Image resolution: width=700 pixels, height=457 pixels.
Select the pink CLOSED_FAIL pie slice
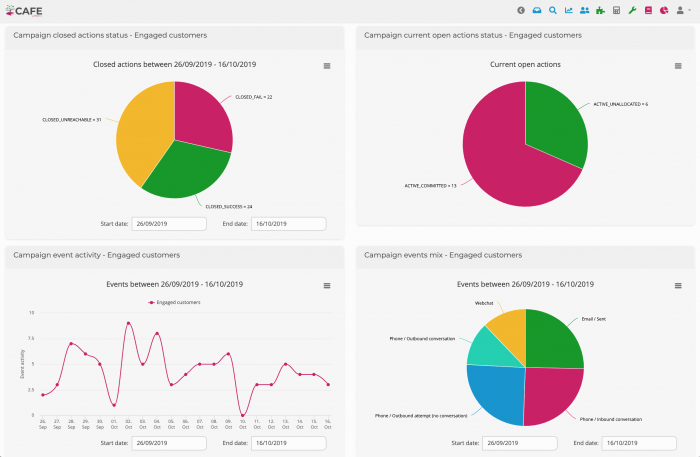(x=201, y=116)
